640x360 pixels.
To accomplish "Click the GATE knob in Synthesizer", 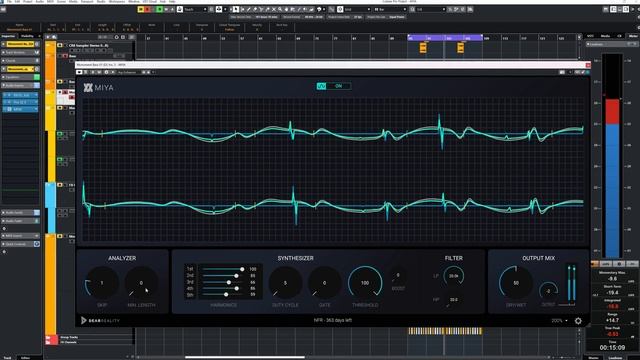I will (x=324, y=283).
